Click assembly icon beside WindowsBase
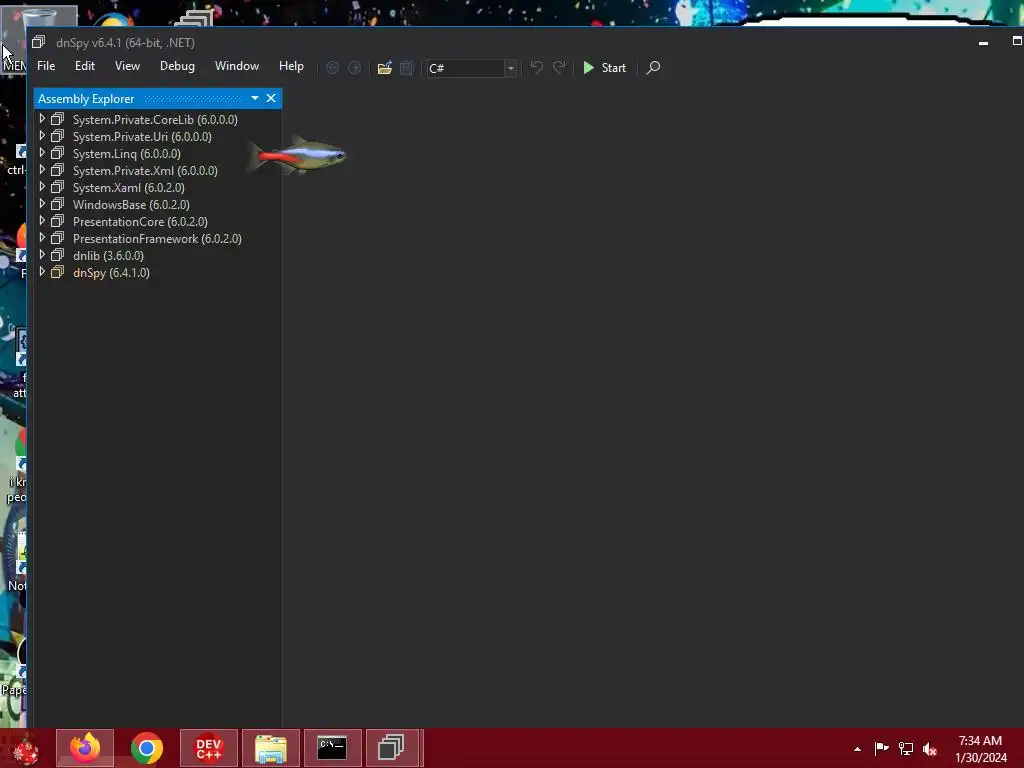 57,204
